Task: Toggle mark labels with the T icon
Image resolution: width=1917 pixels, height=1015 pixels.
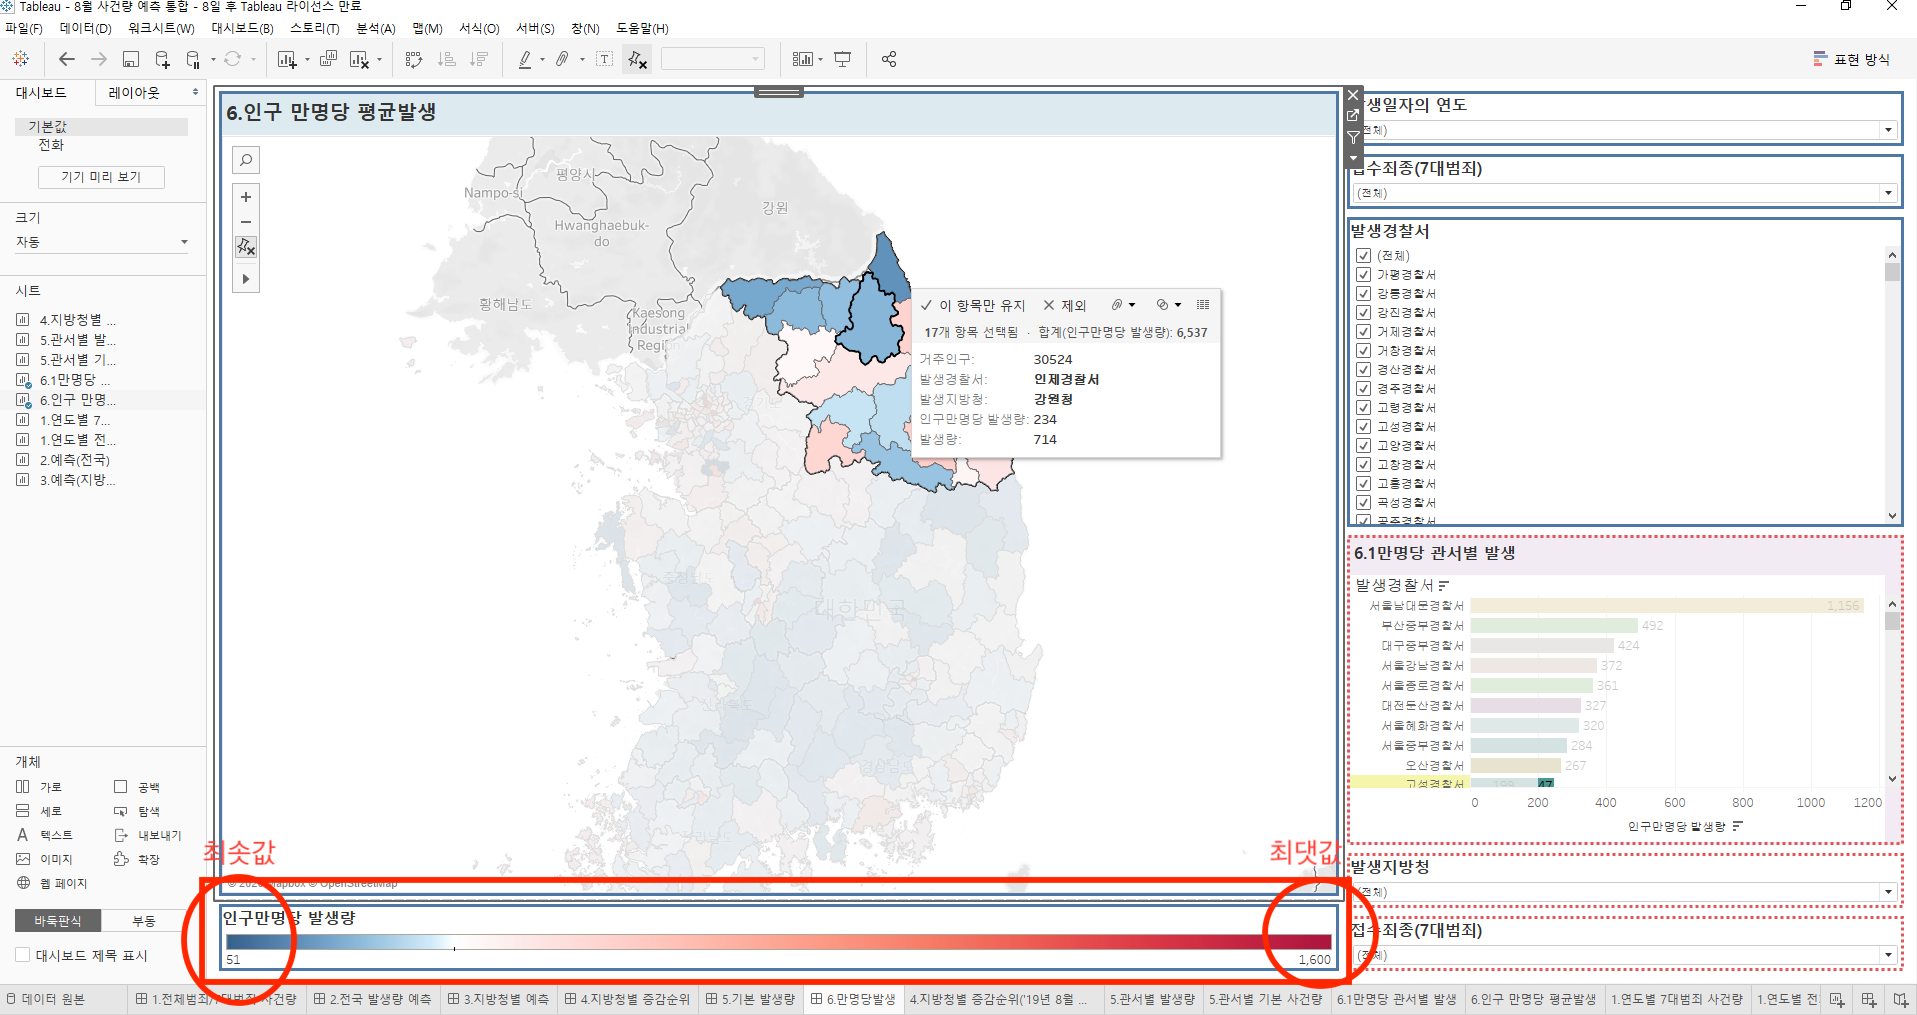Action: 605,59
